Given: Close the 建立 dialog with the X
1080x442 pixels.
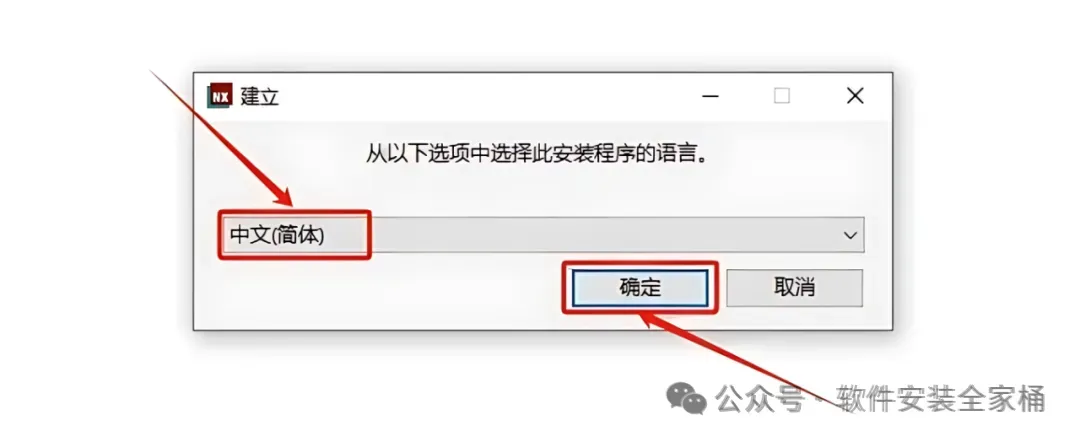Looking at the screenshot, I should click(855, 96).
